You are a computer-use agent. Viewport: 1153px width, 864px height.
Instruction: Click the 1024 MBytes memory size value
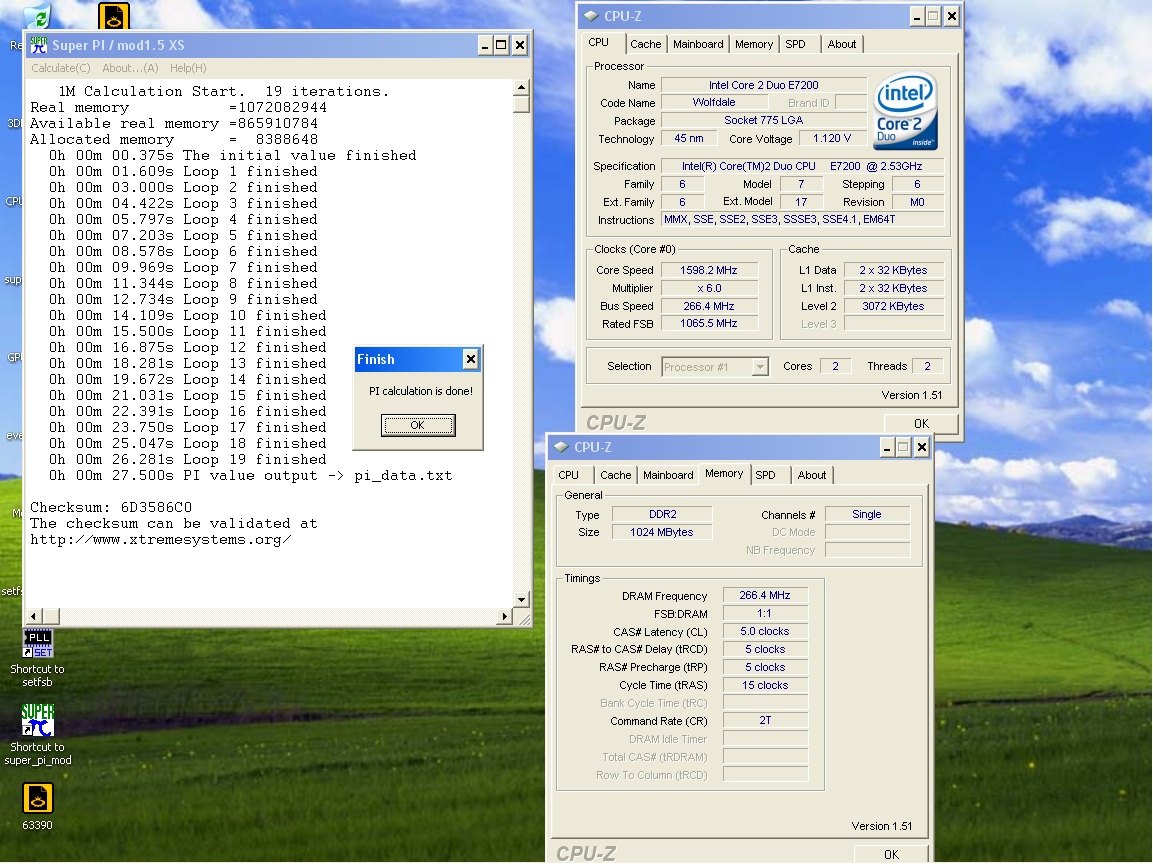click(663, 532)
